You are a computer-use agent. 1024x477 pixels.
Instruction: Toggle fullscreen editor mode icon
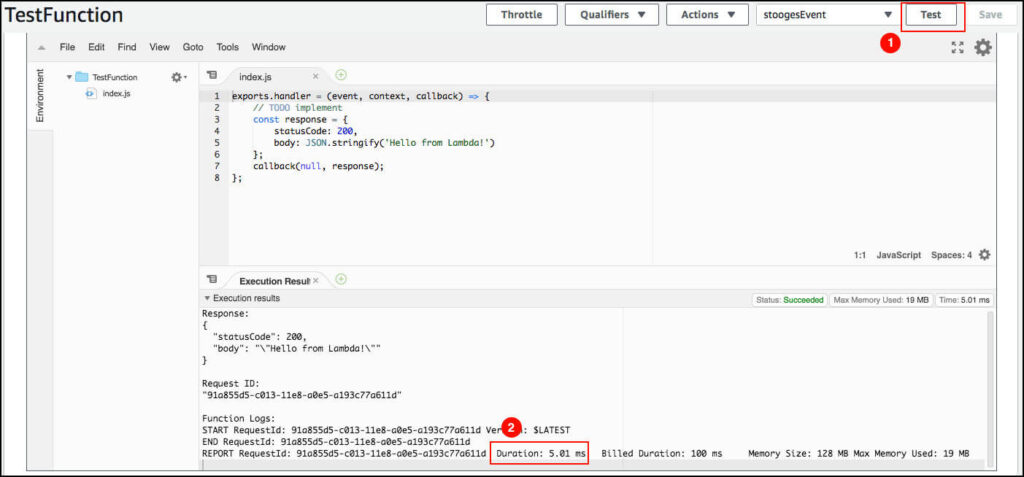point(957,47)
